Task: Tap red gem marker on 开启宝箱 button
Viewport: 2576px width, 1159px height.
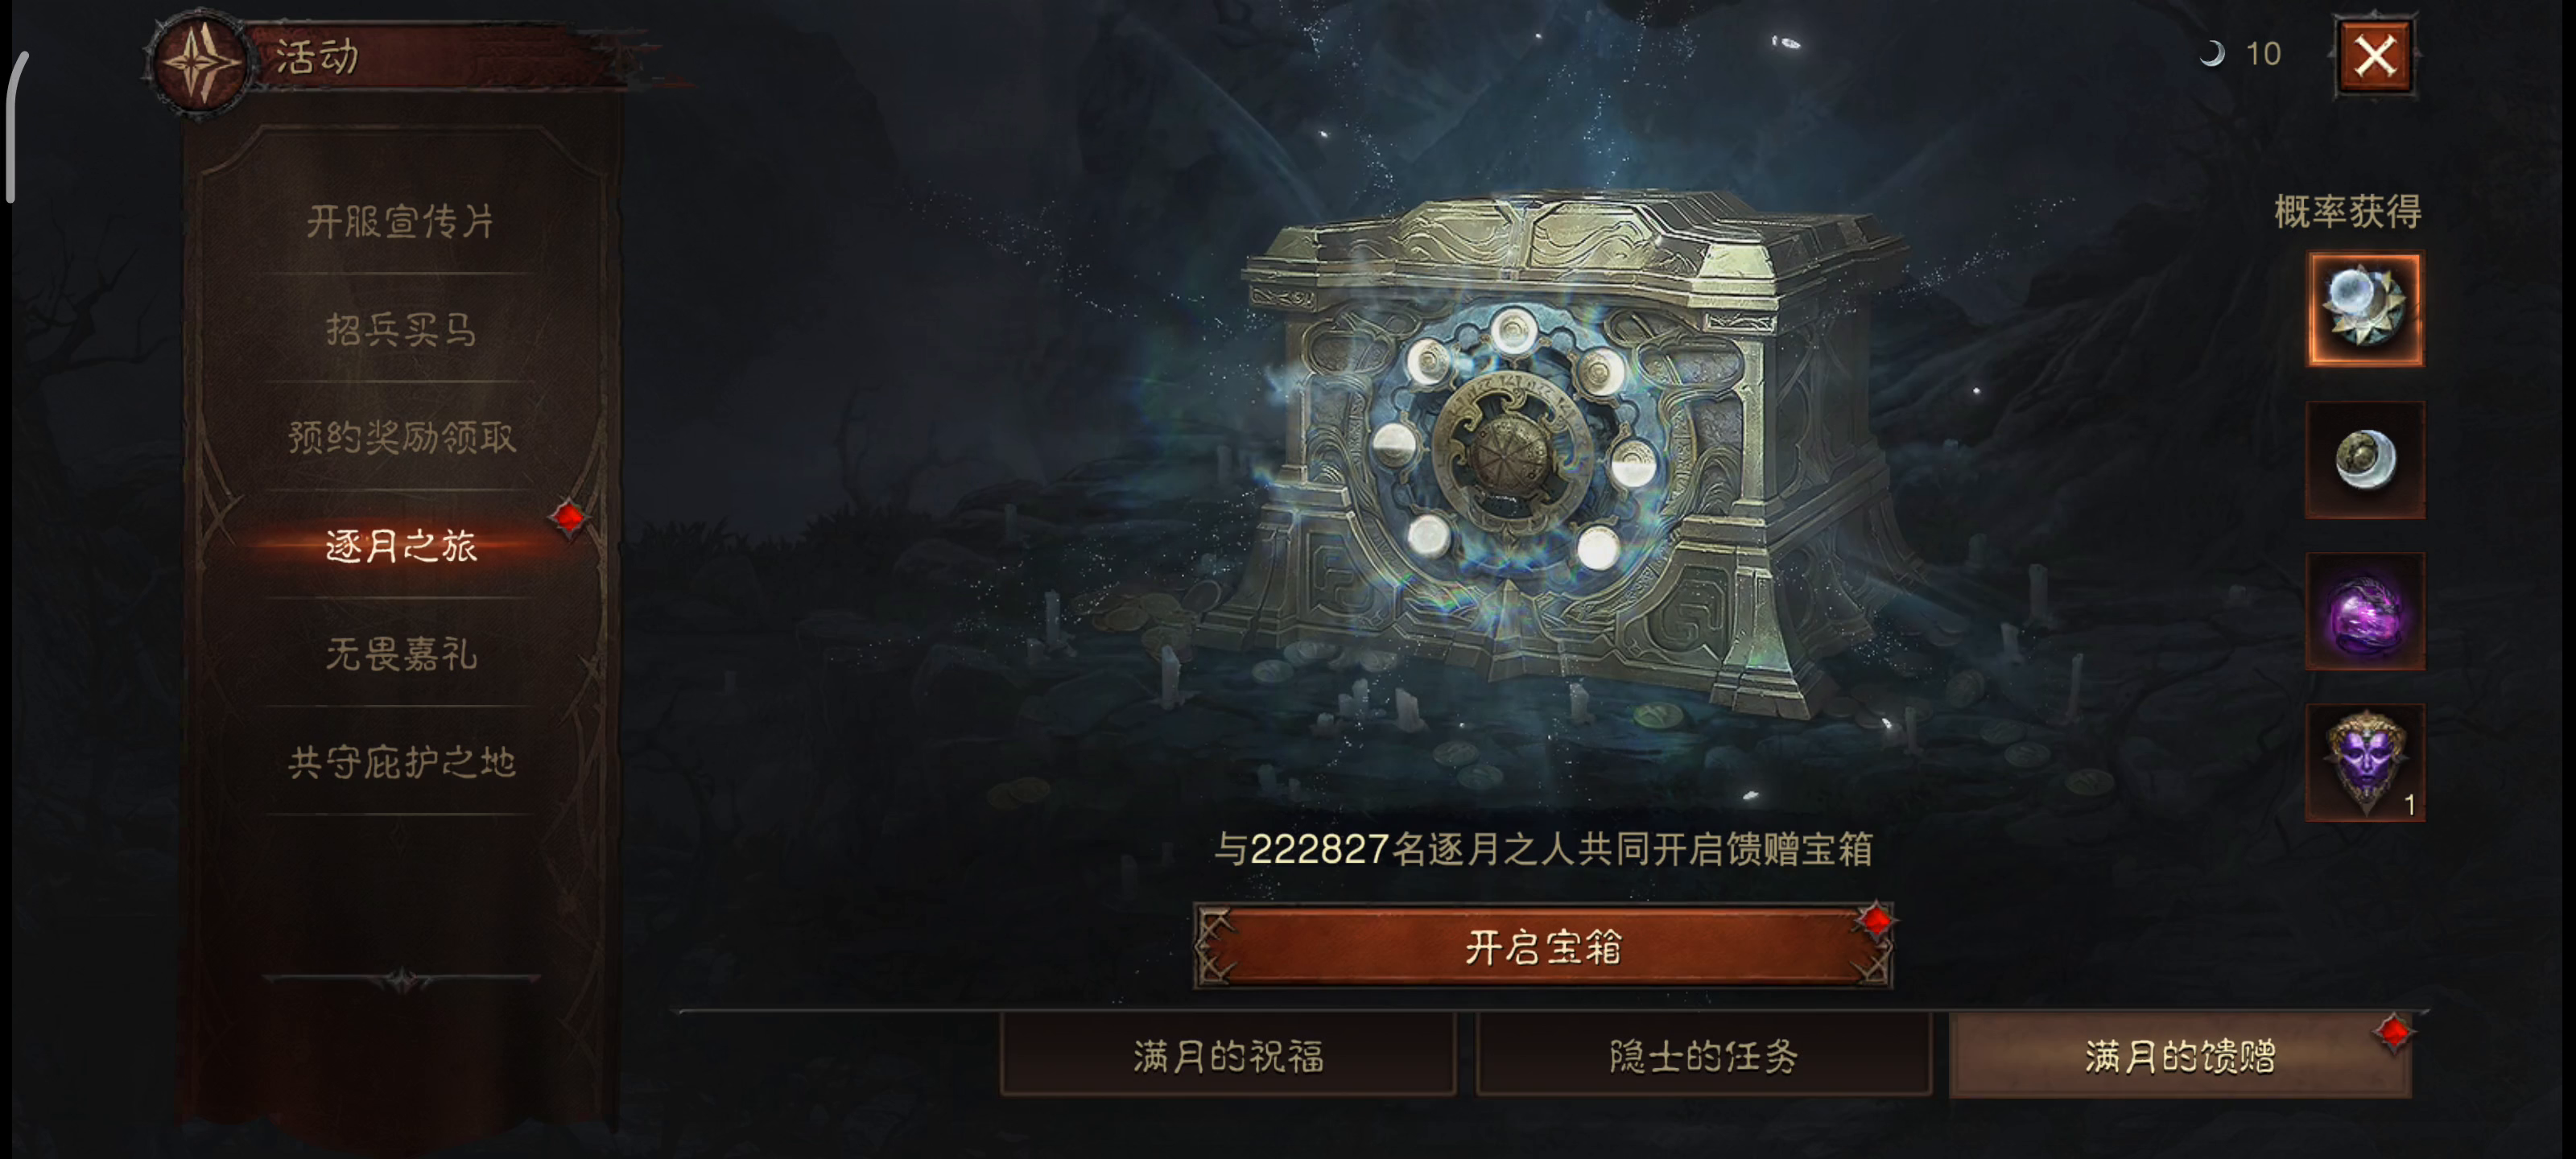Action: [1876, 919]
